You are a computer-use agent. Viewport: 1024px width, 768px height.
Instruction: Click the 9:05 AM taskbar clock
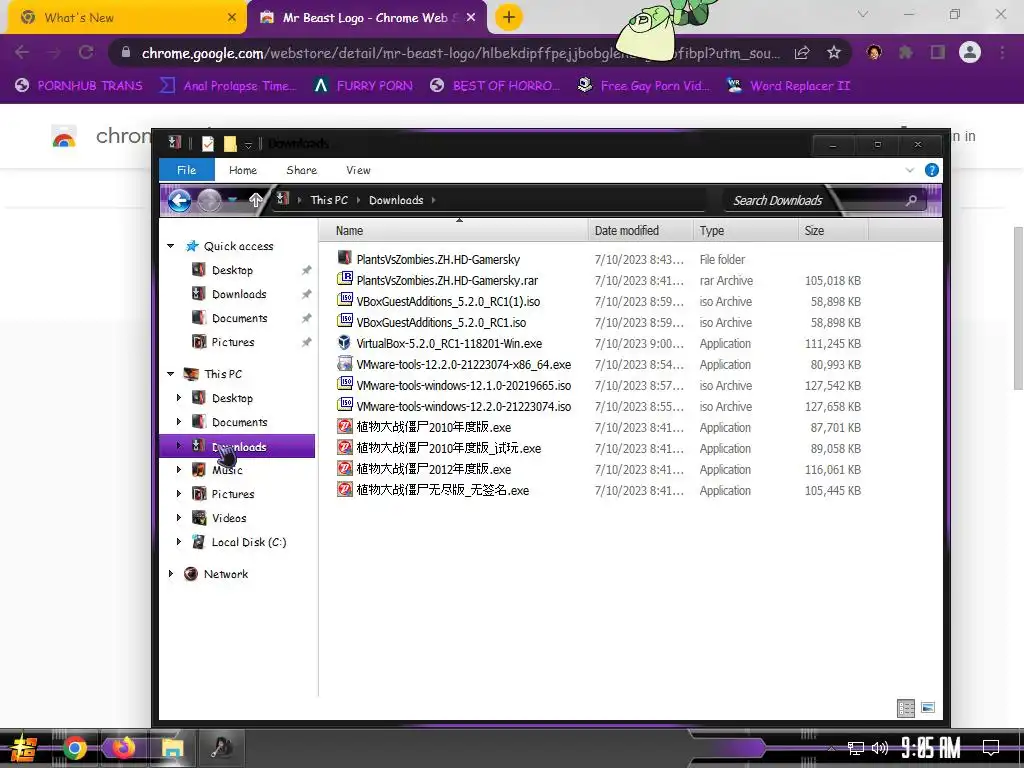pyautogui.click(x=931, y=748)
